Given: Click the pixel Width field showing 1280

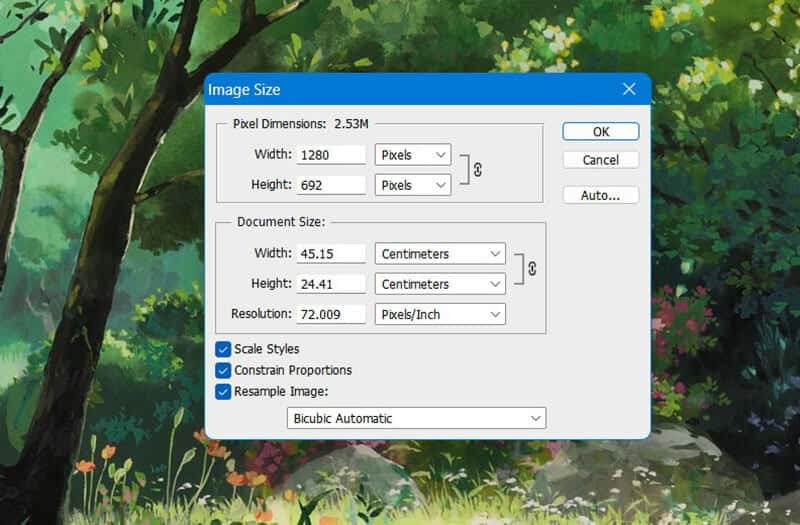Looking at the screenshot, I should click(x=331, y=155).
